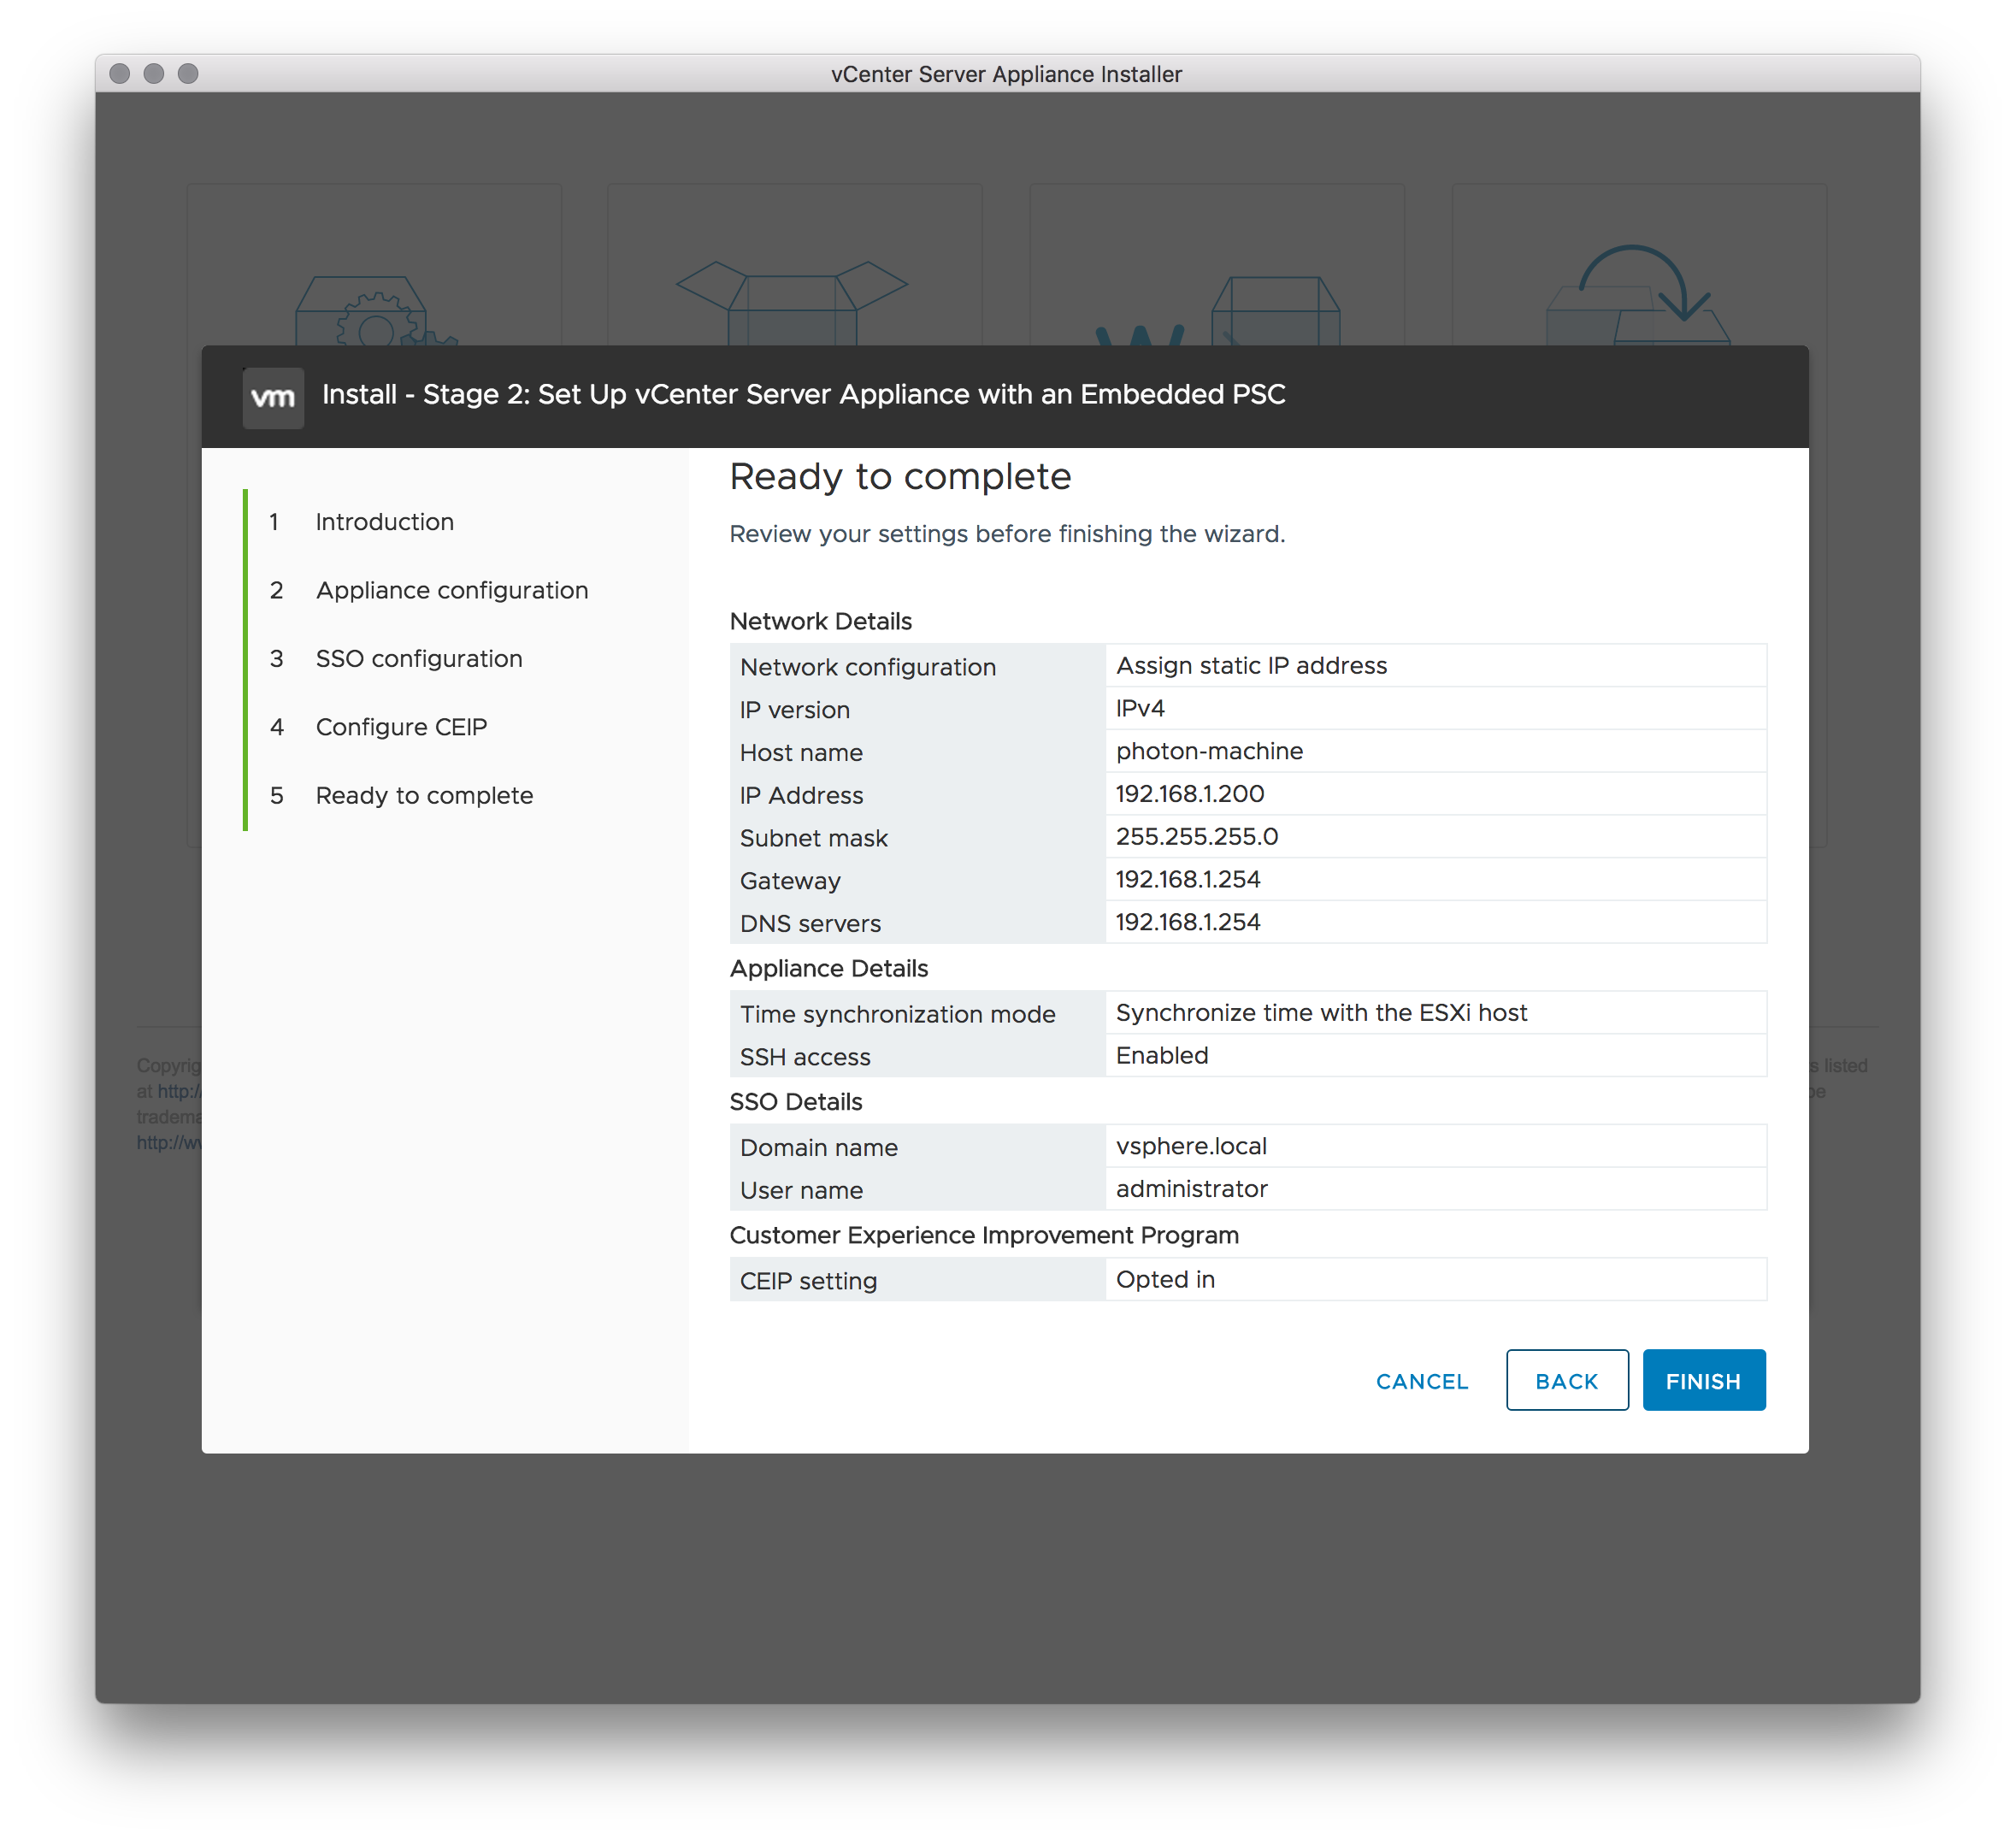Maximize the installer window

pos(188,73)
